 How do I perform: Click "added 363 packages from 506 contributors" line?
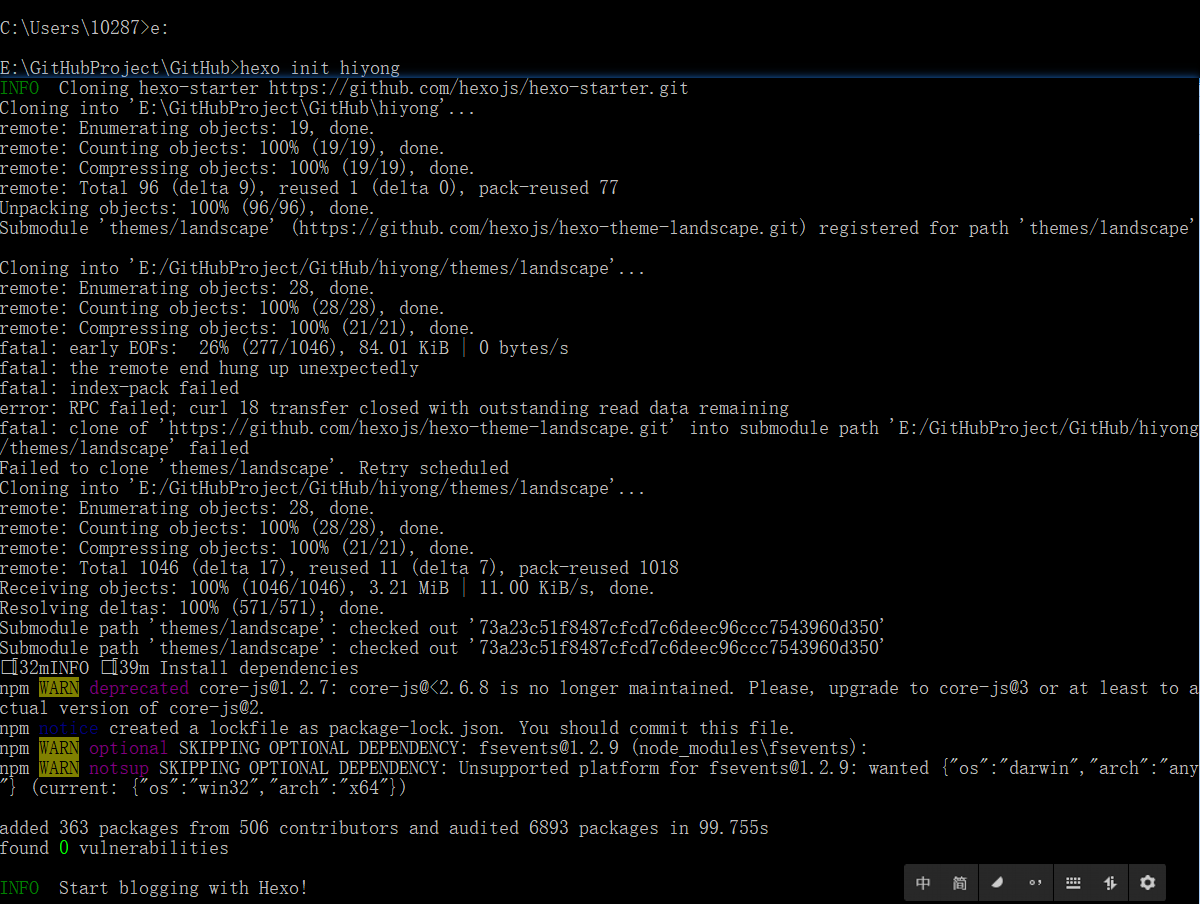coord(384,828)
